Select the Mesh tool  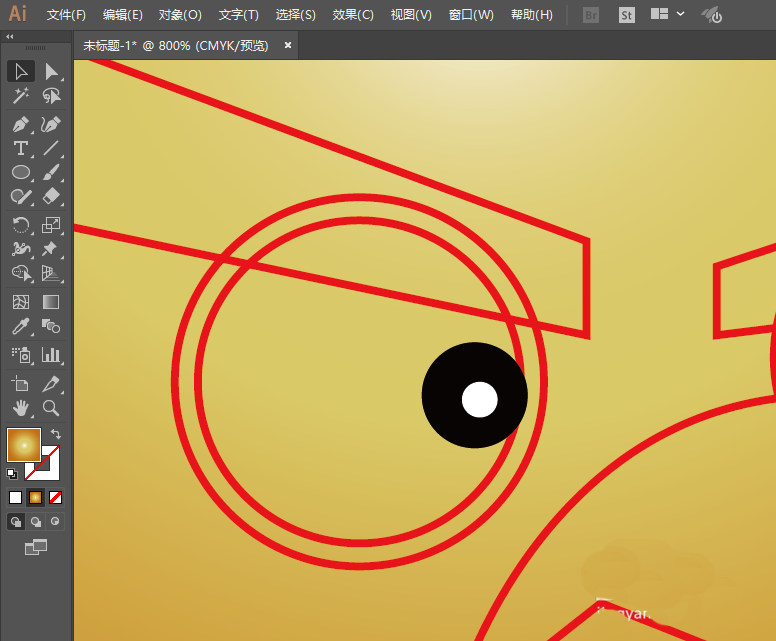(21, 302)
